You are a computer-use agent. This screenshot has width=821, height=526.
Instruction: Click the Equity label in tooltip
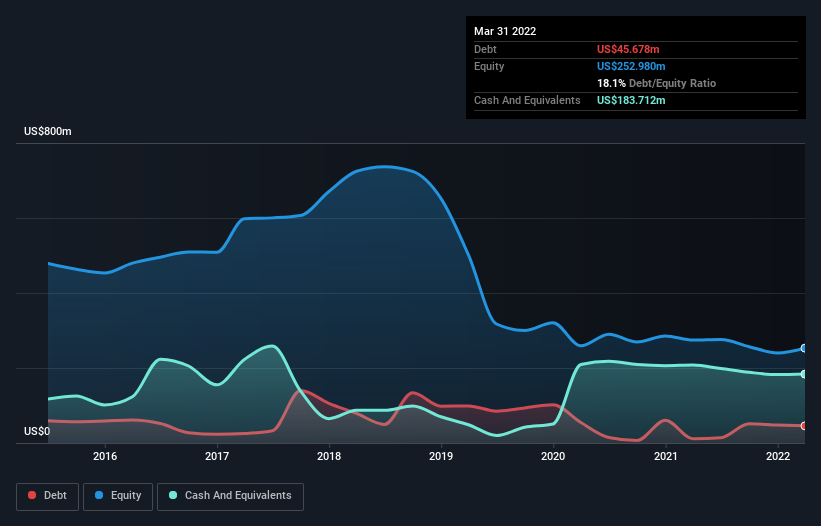[x=489, y=66]
